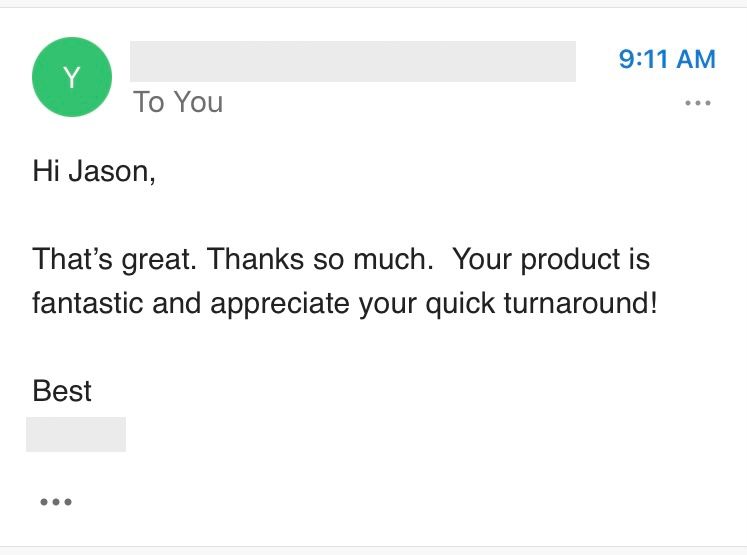Viewport: 747px width, 555px height.
Task: Tap the green Y sender avatar
Action: 72,77
